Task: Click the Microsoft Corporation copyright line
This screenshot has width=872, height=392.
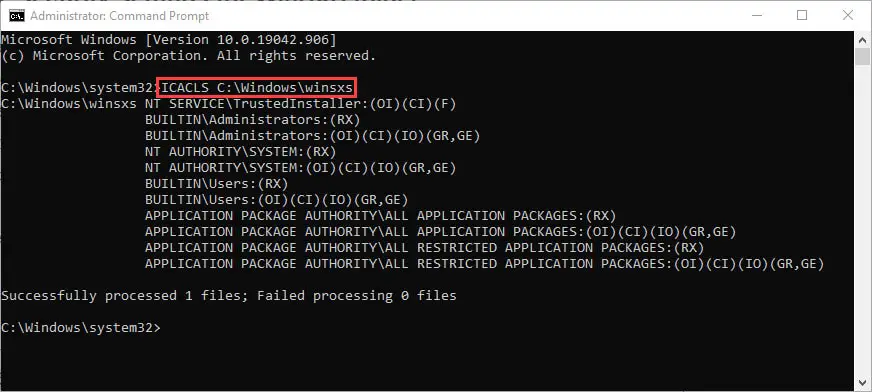Action: click(x=189, y=56)
